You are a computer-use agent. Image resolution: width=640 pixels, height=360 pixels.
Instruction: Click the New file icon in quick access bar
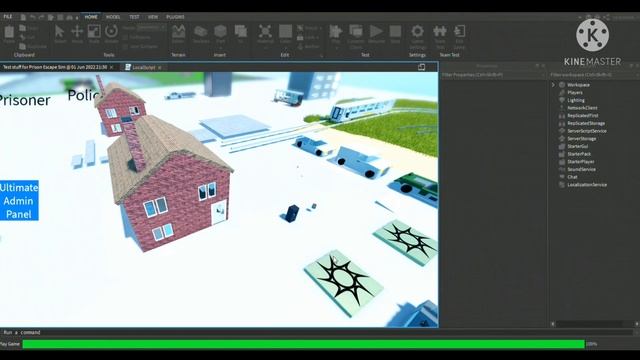coord(23,17)
